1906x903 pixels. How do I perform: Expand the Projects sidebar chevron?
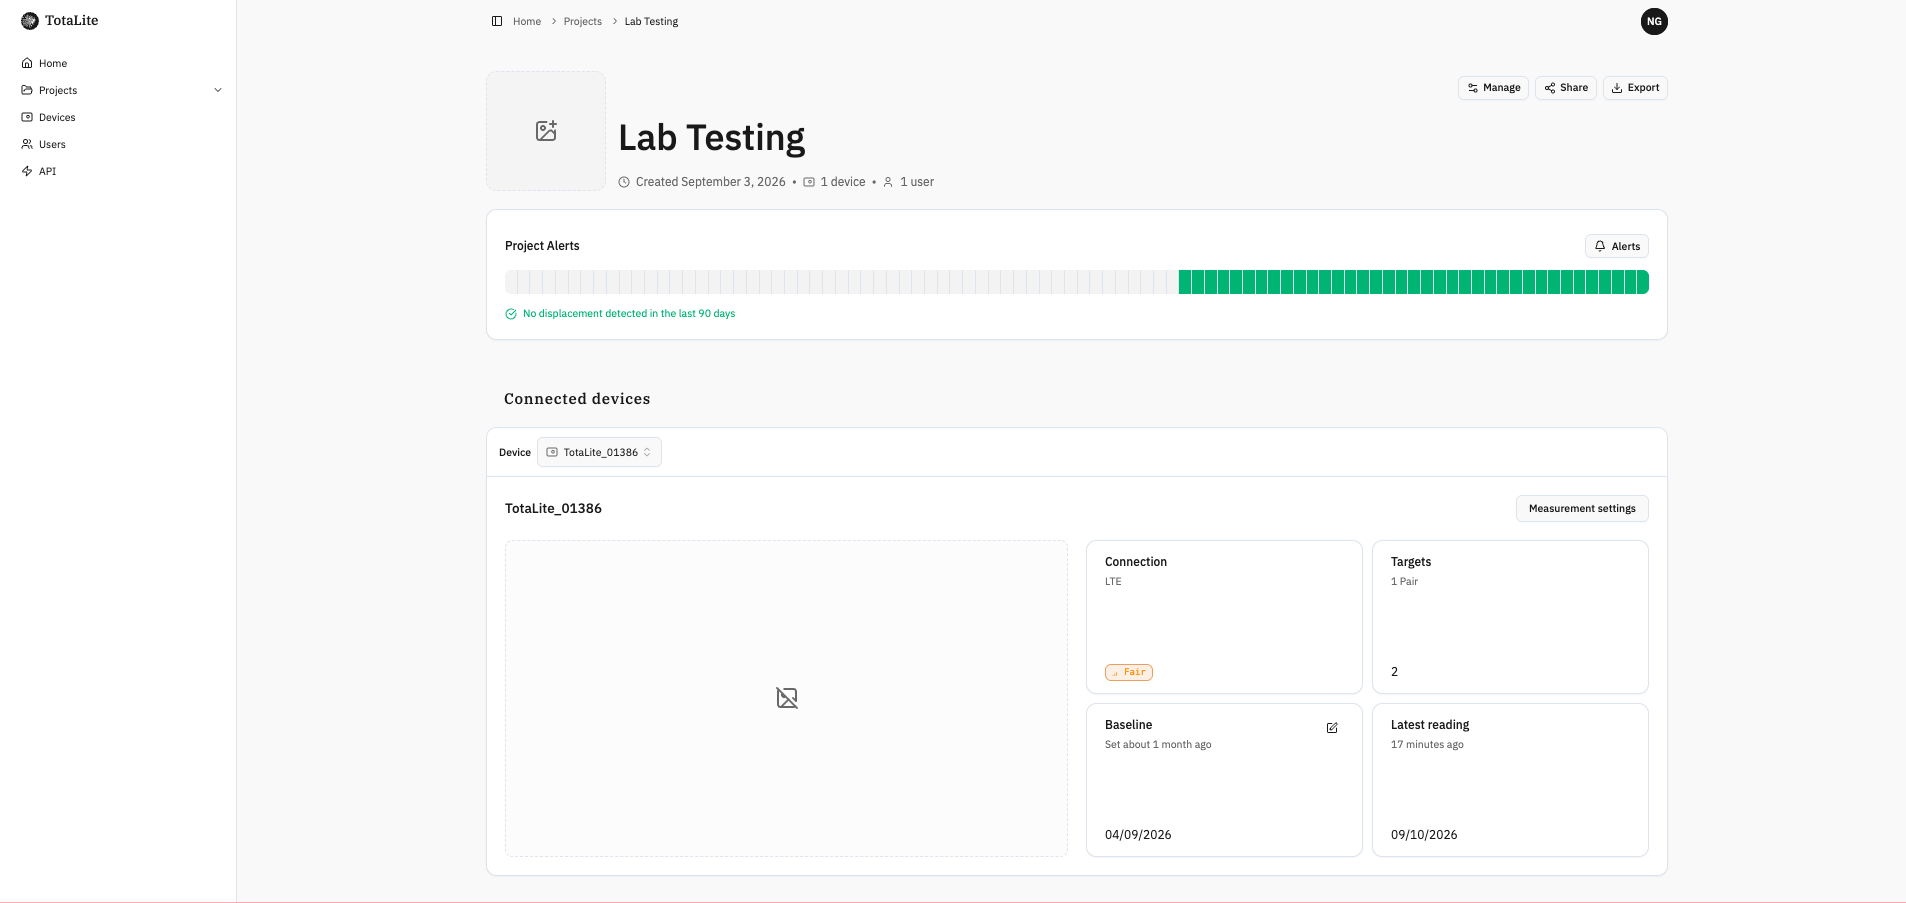click(218, 90)
